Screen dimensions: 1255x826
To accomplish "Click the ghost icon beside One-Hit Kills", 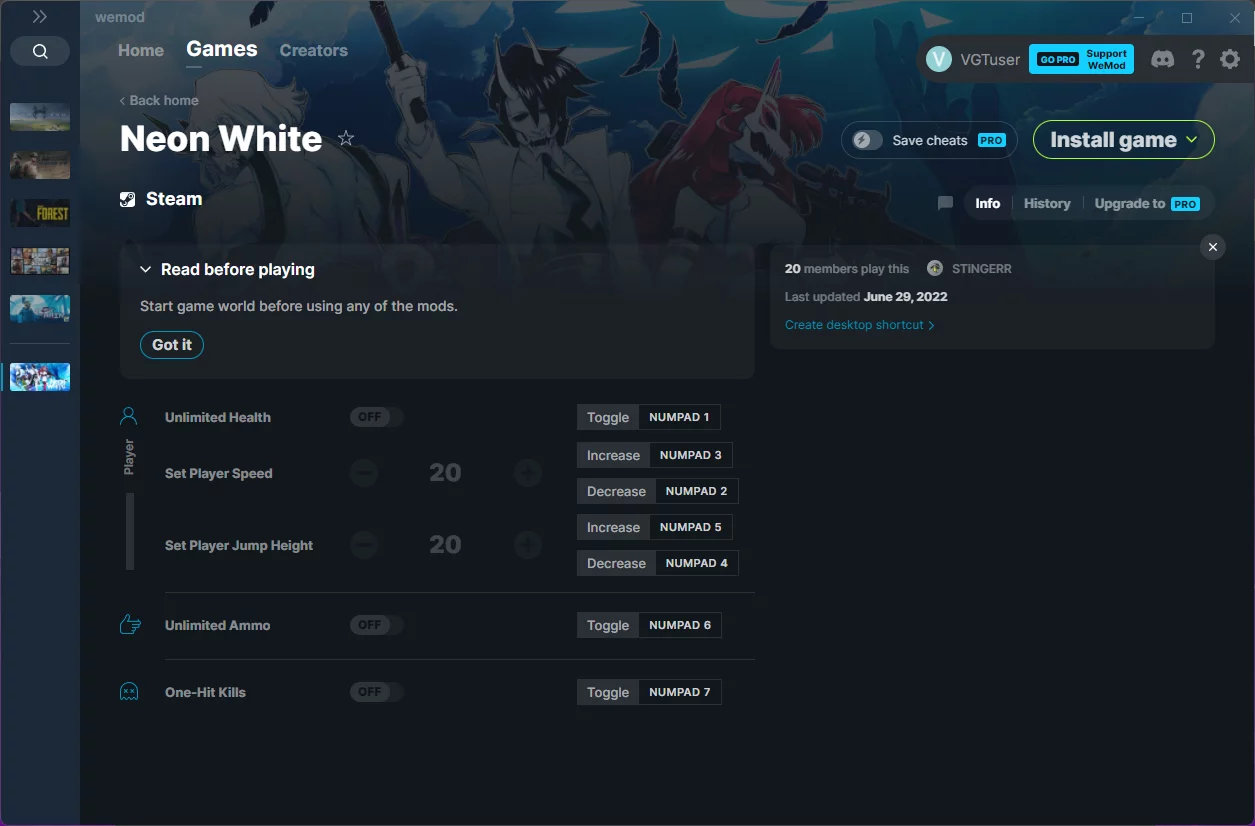I will pyautogui.click(x=129, y=692).
